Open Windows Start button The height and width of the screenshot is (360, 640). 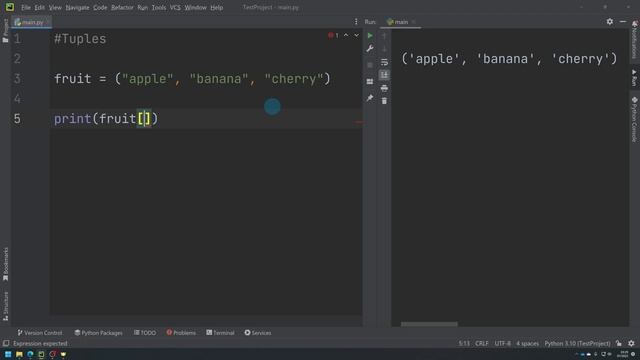click(8, 354)
